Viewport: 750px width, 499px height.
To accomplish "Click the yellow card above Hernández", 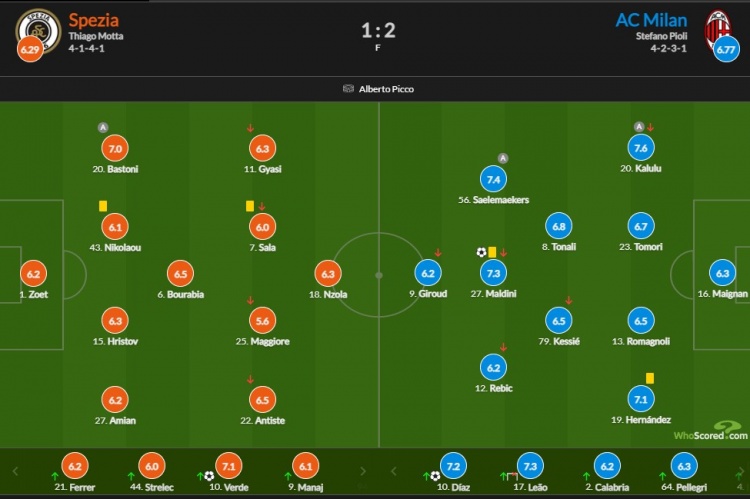I will [650, 378].
